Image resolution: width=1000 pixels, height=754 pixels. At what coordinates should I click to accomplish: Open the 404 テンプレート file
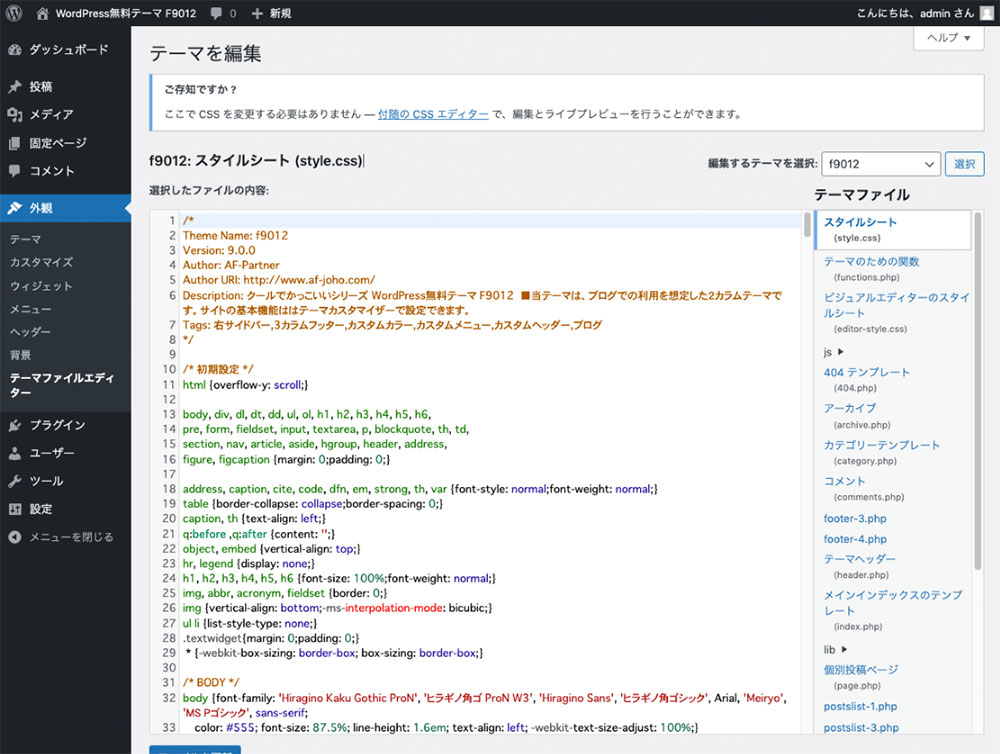(x=867, y=380)
